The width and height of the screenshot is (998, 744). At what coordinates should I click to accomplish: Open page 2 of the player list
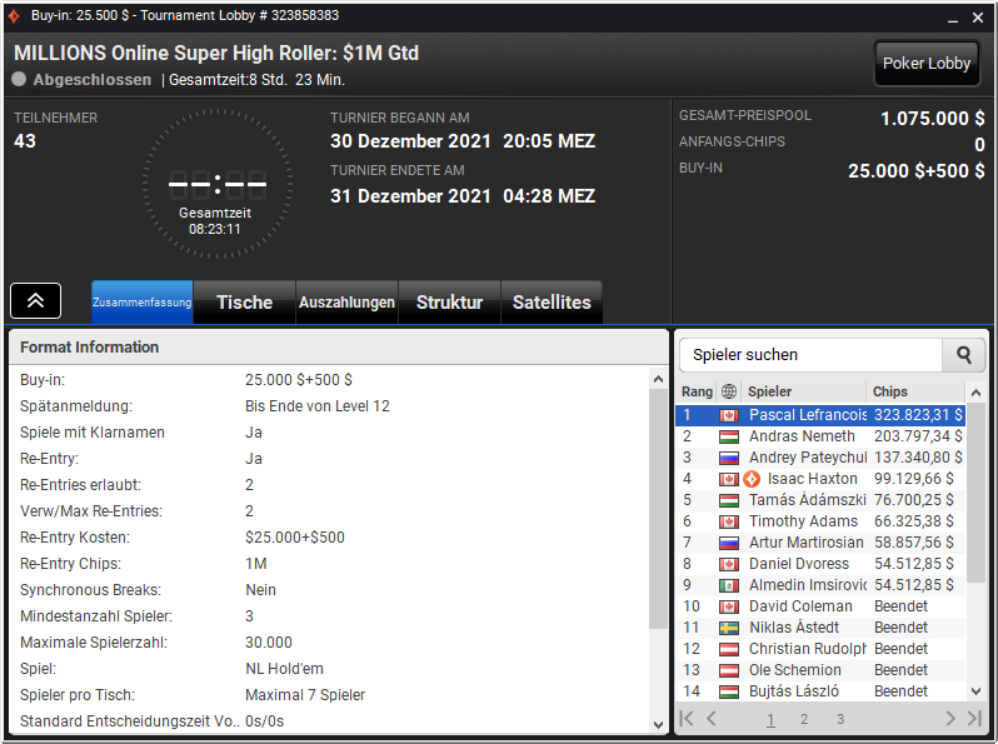pyautogui.click(x=804, y=719)
